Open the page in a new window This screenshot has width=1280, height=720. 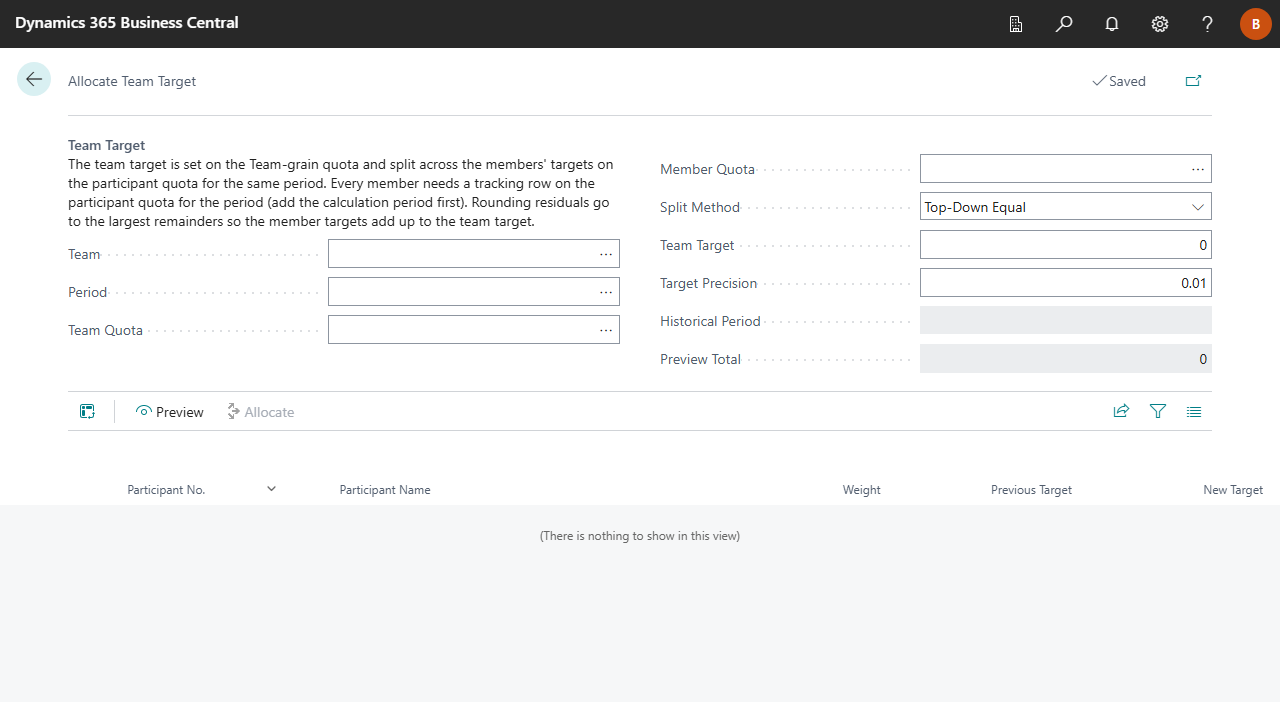click(x=1193, y=81)
